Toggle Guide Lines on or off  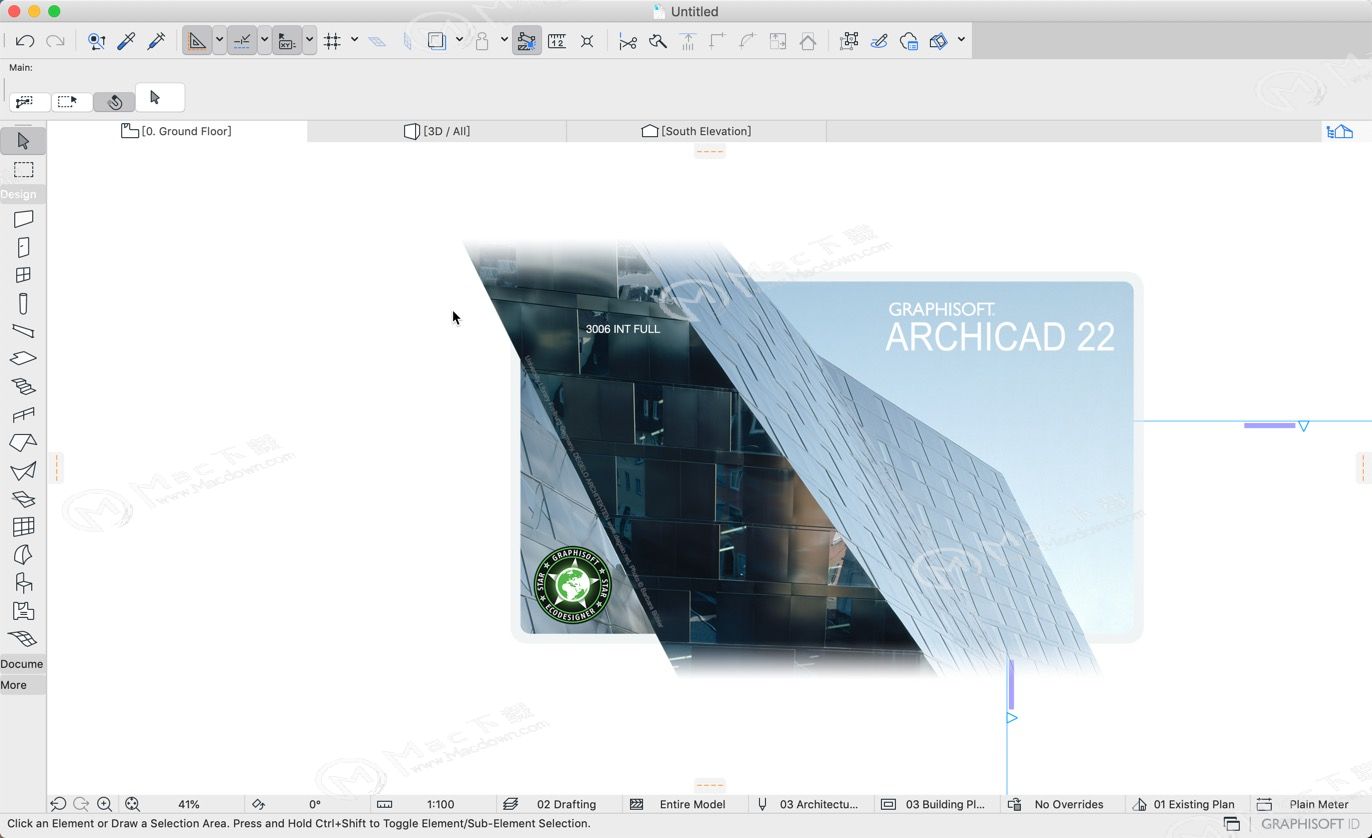(197, 41)
